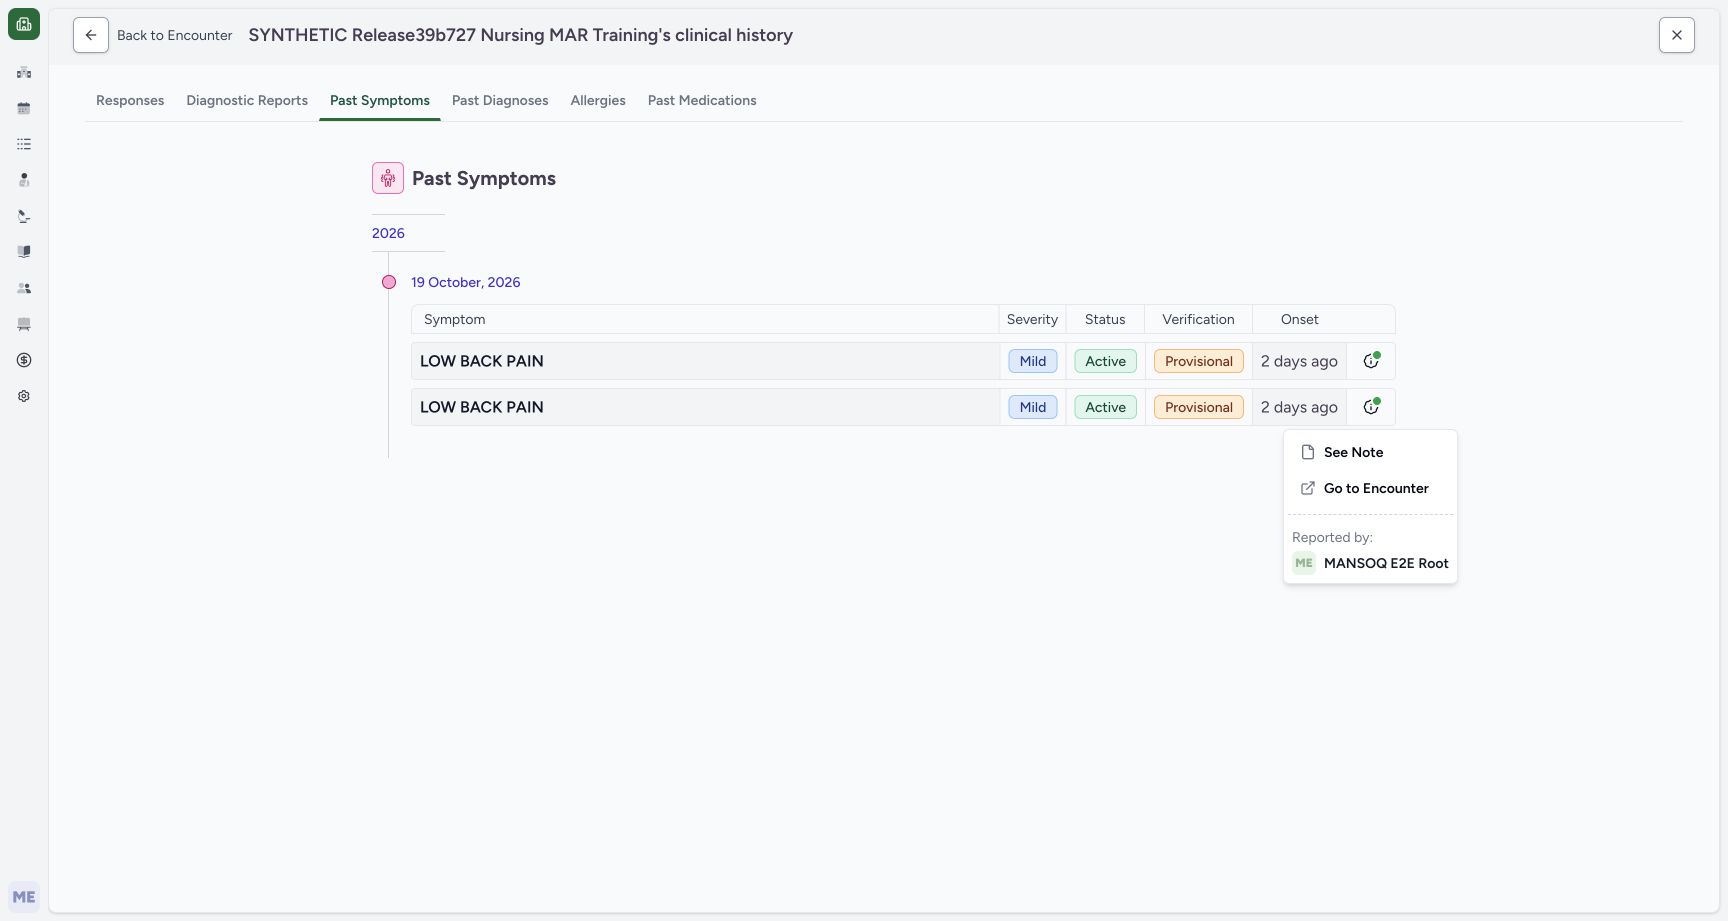This screenshot has width=1728, height=921.
Task: Click the Onset column header
Action: (1300, 319)
